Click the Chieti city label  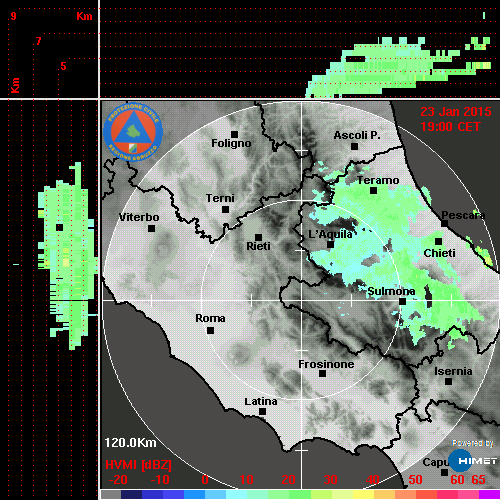pos(439,253)
